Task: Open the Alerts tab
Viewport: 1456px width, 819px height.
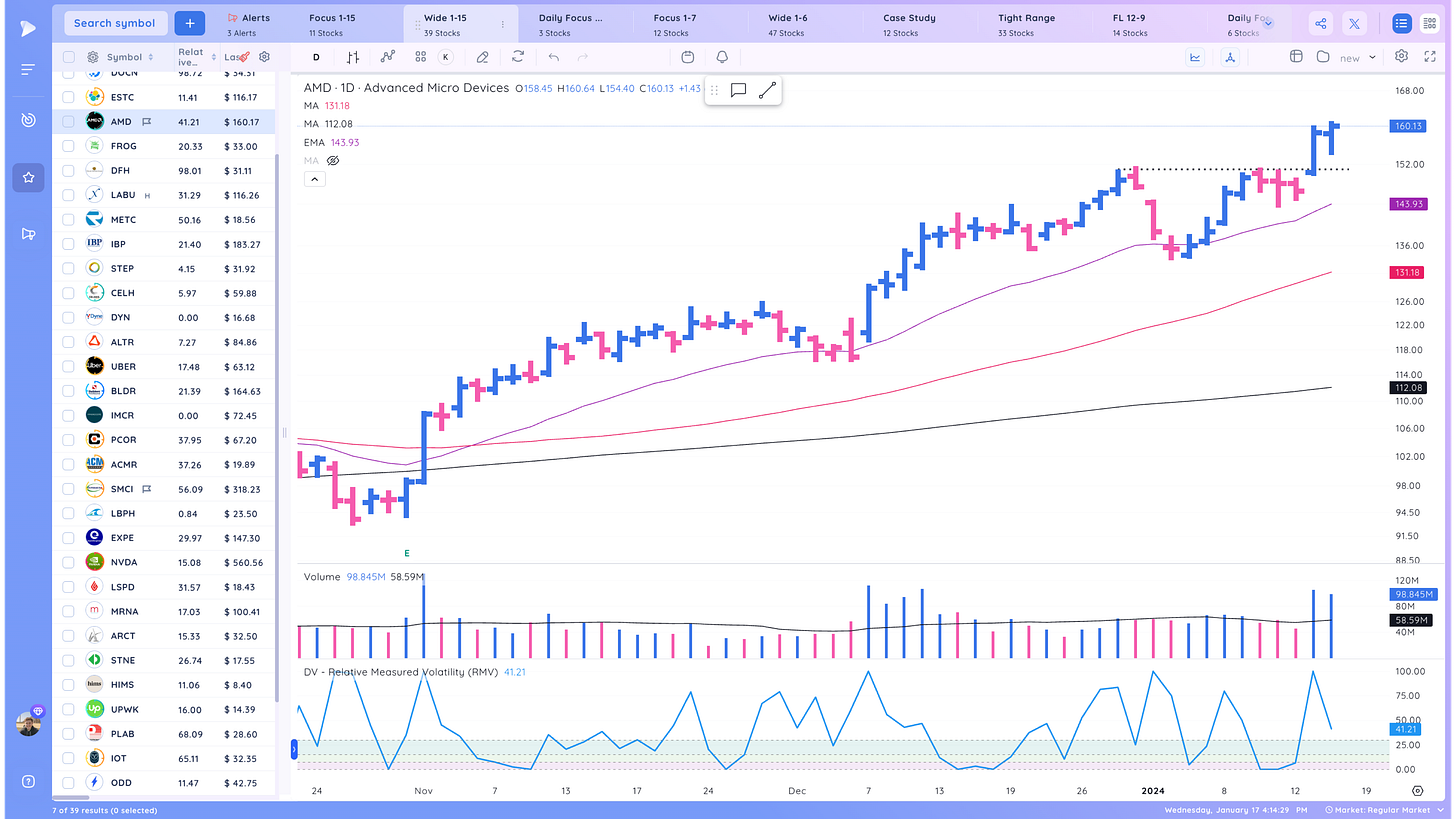Action: (250, 25)
